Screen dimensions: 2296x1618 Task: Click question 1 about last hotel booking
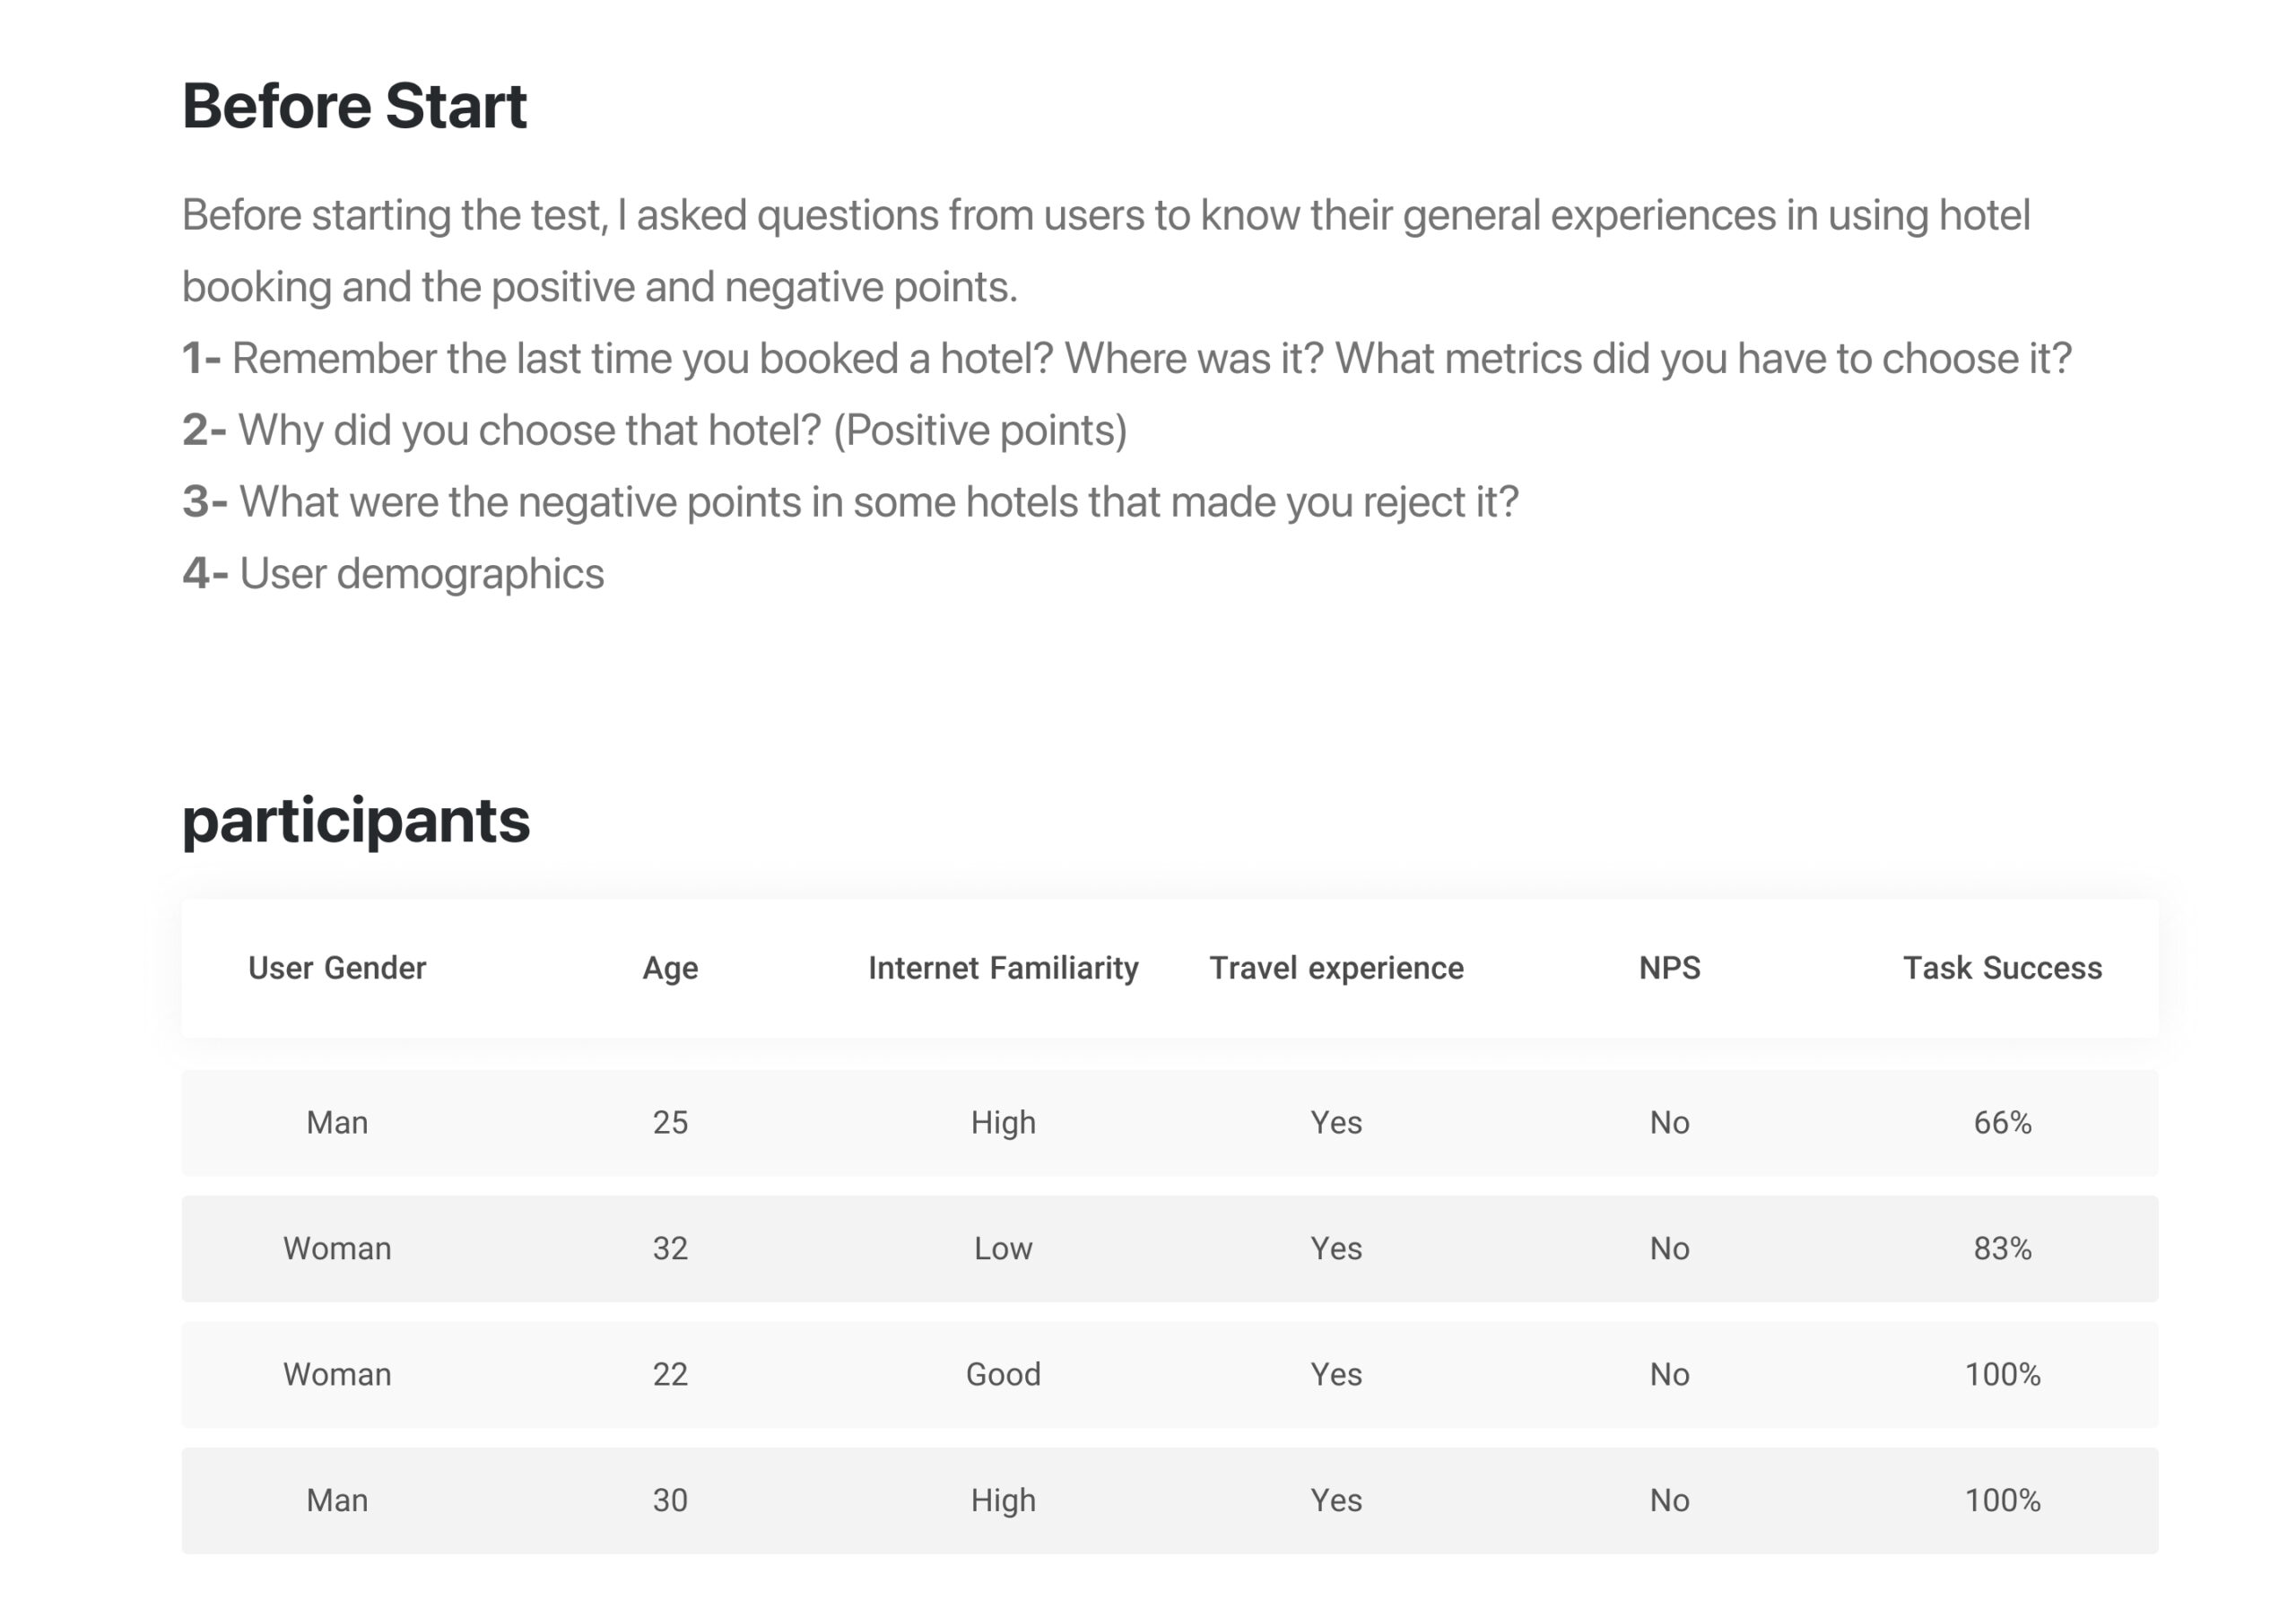1127,358
